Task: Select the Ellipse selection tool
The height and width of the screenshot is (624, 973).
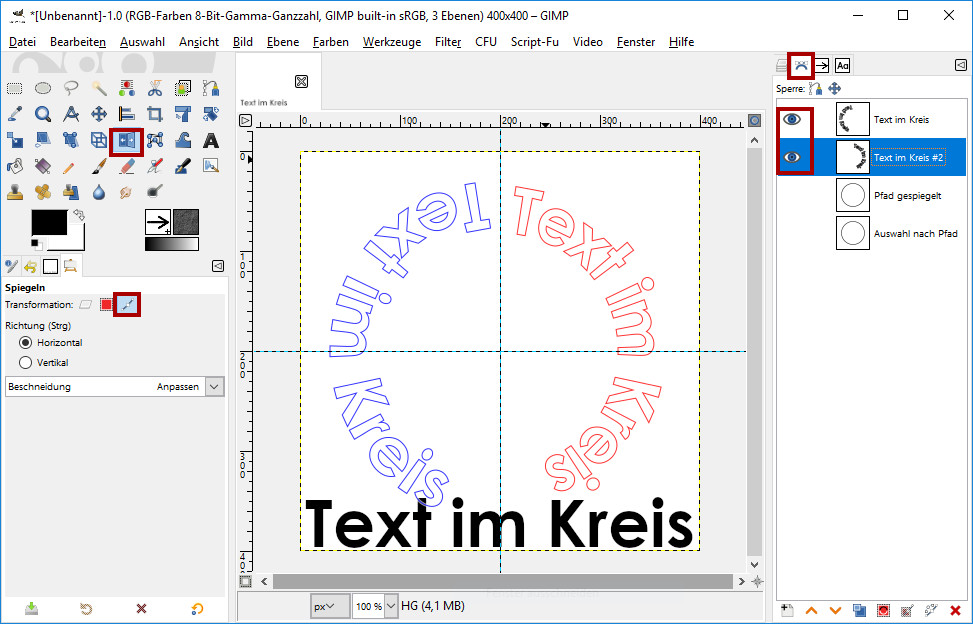Action: pyautogui.click(x=43, y=88)
